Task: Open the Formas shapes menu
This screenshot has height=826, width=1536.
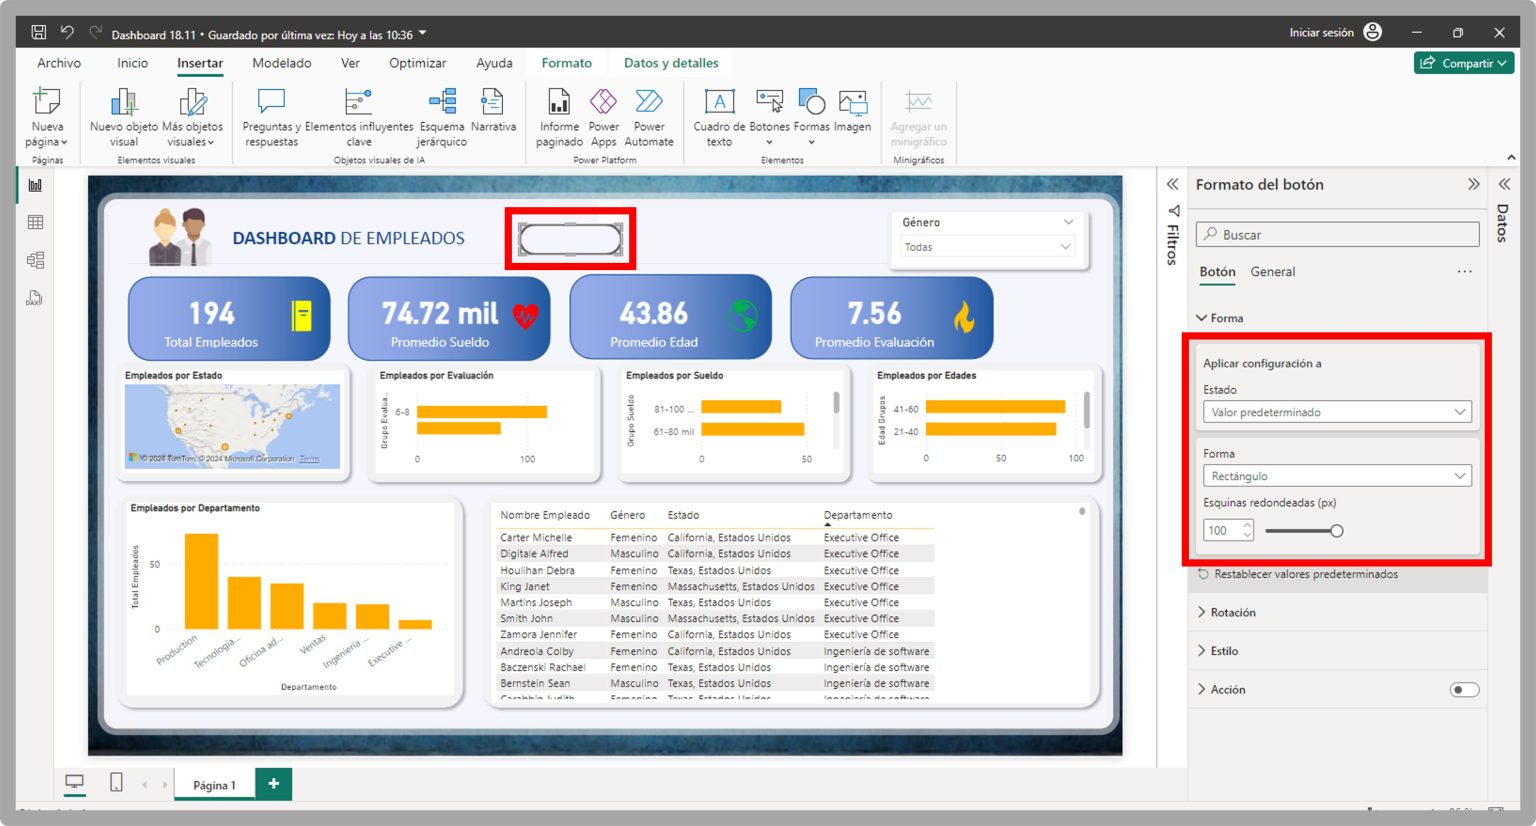Action: pos(811,118)
